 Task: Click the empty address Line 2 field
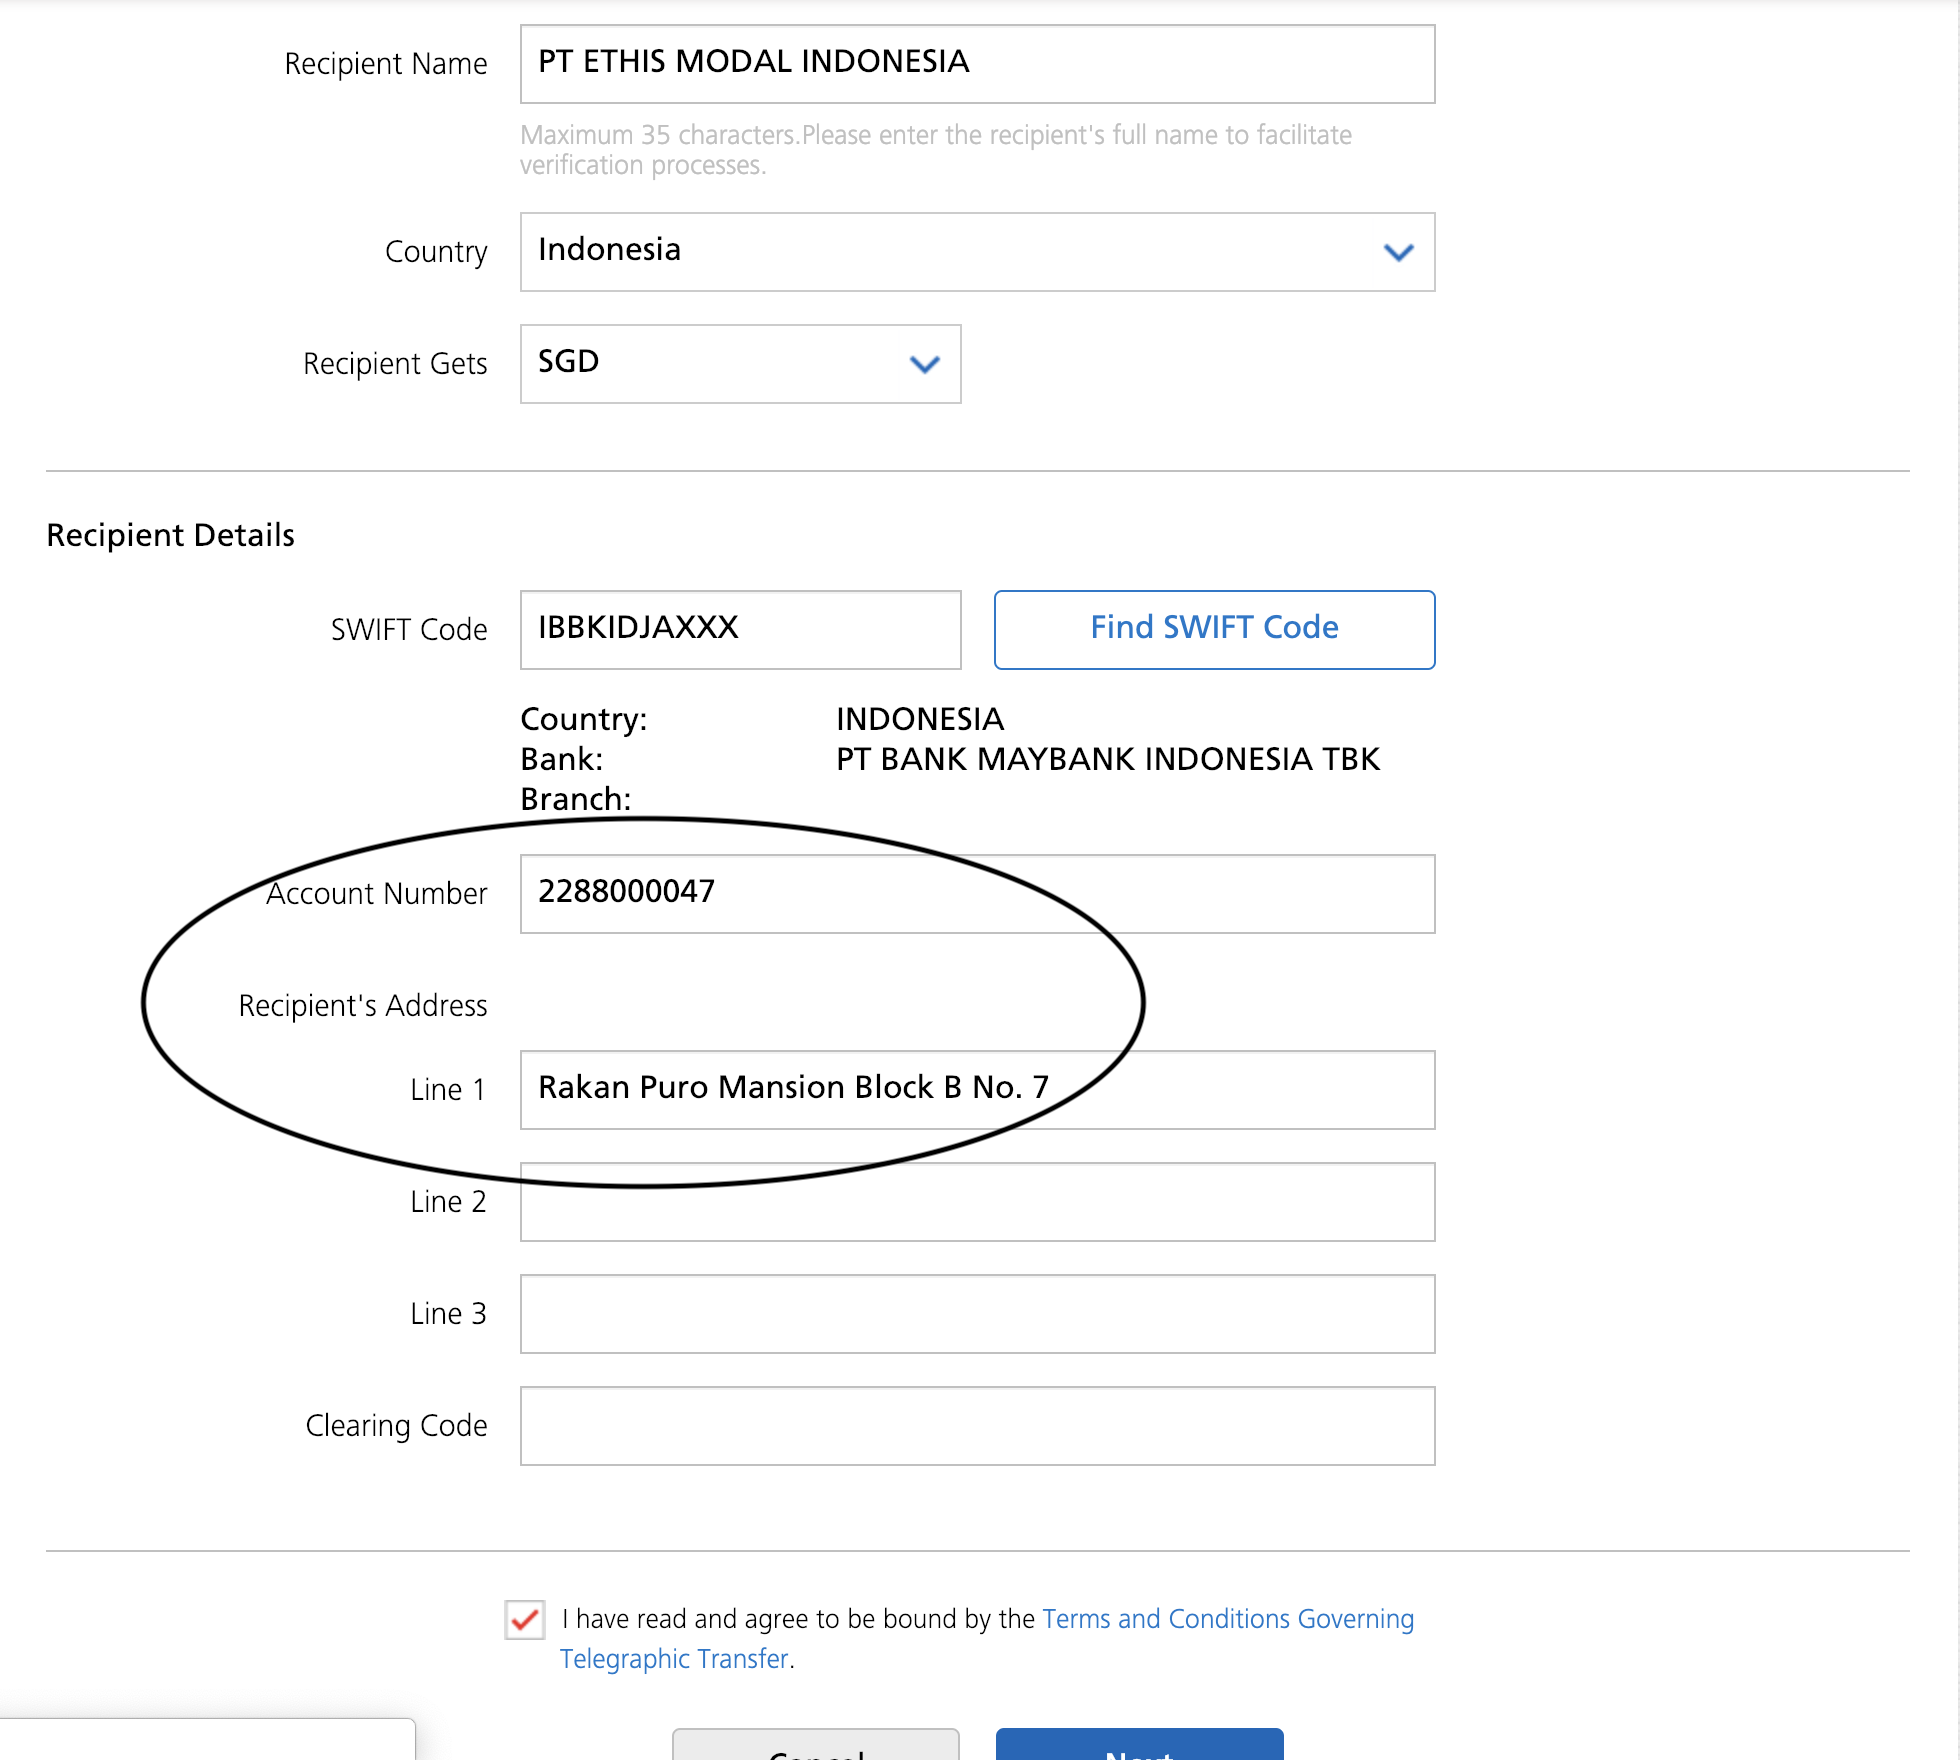977,1202
